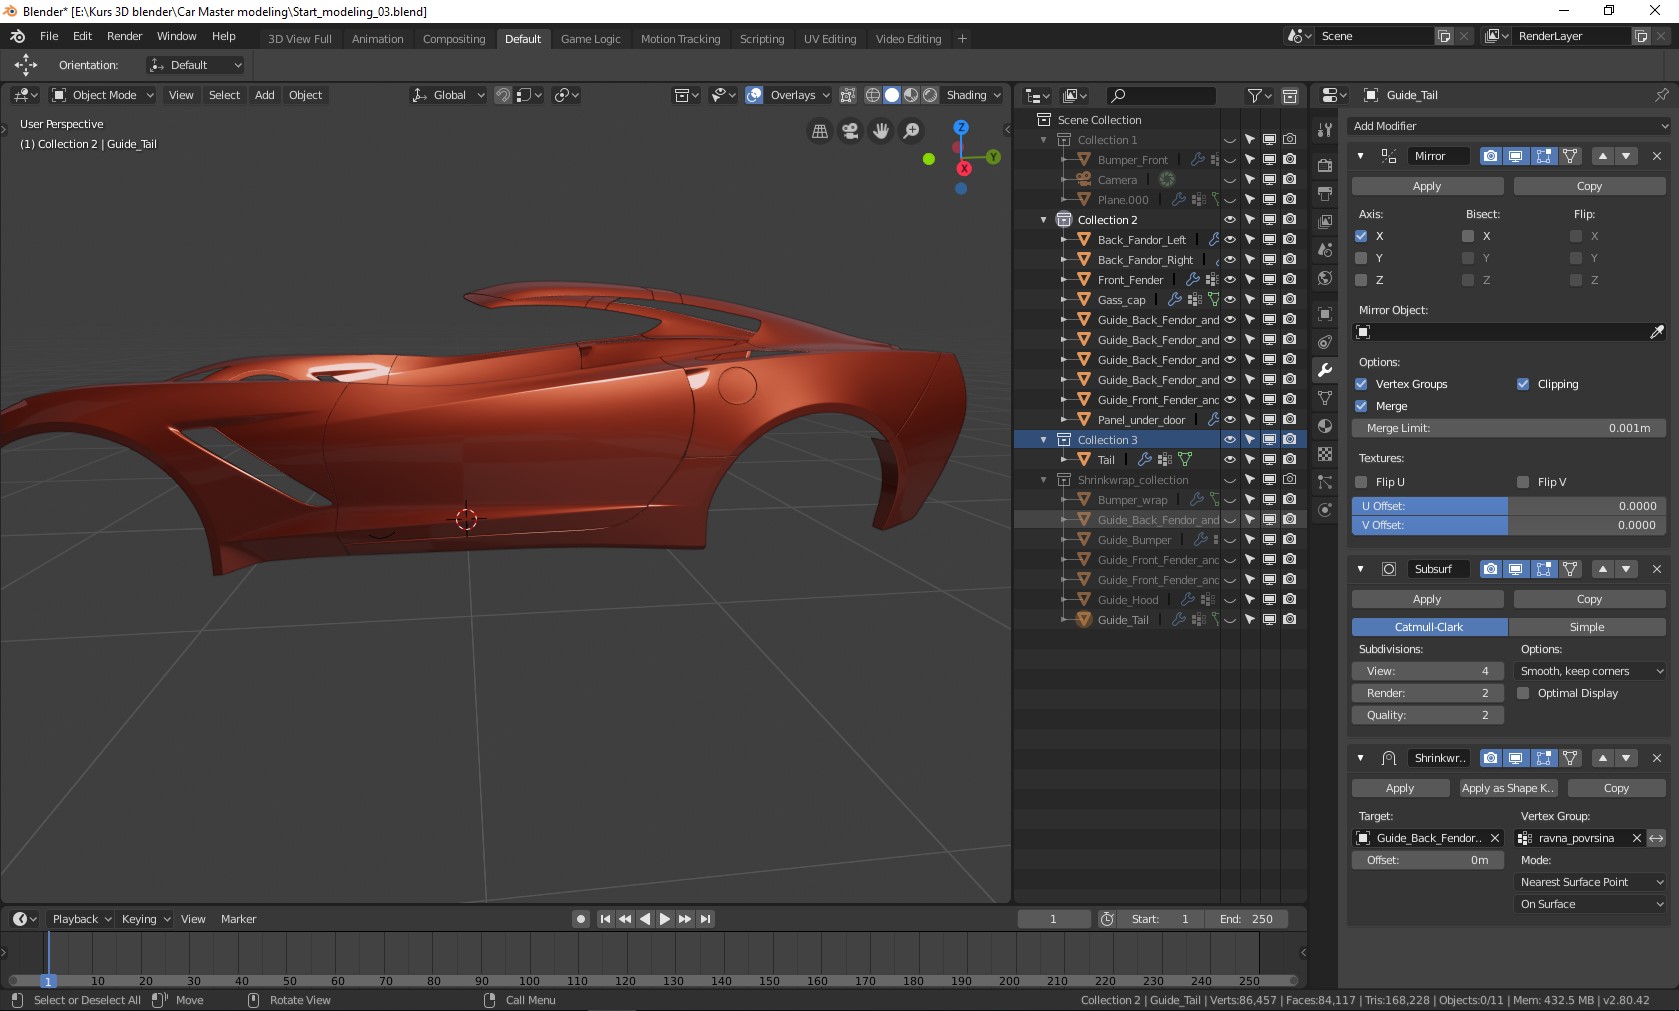Viewport: 1679px width, 1011px height.
Task: Open the File menu
Action: pyautogui.click(x=49, y=36)
